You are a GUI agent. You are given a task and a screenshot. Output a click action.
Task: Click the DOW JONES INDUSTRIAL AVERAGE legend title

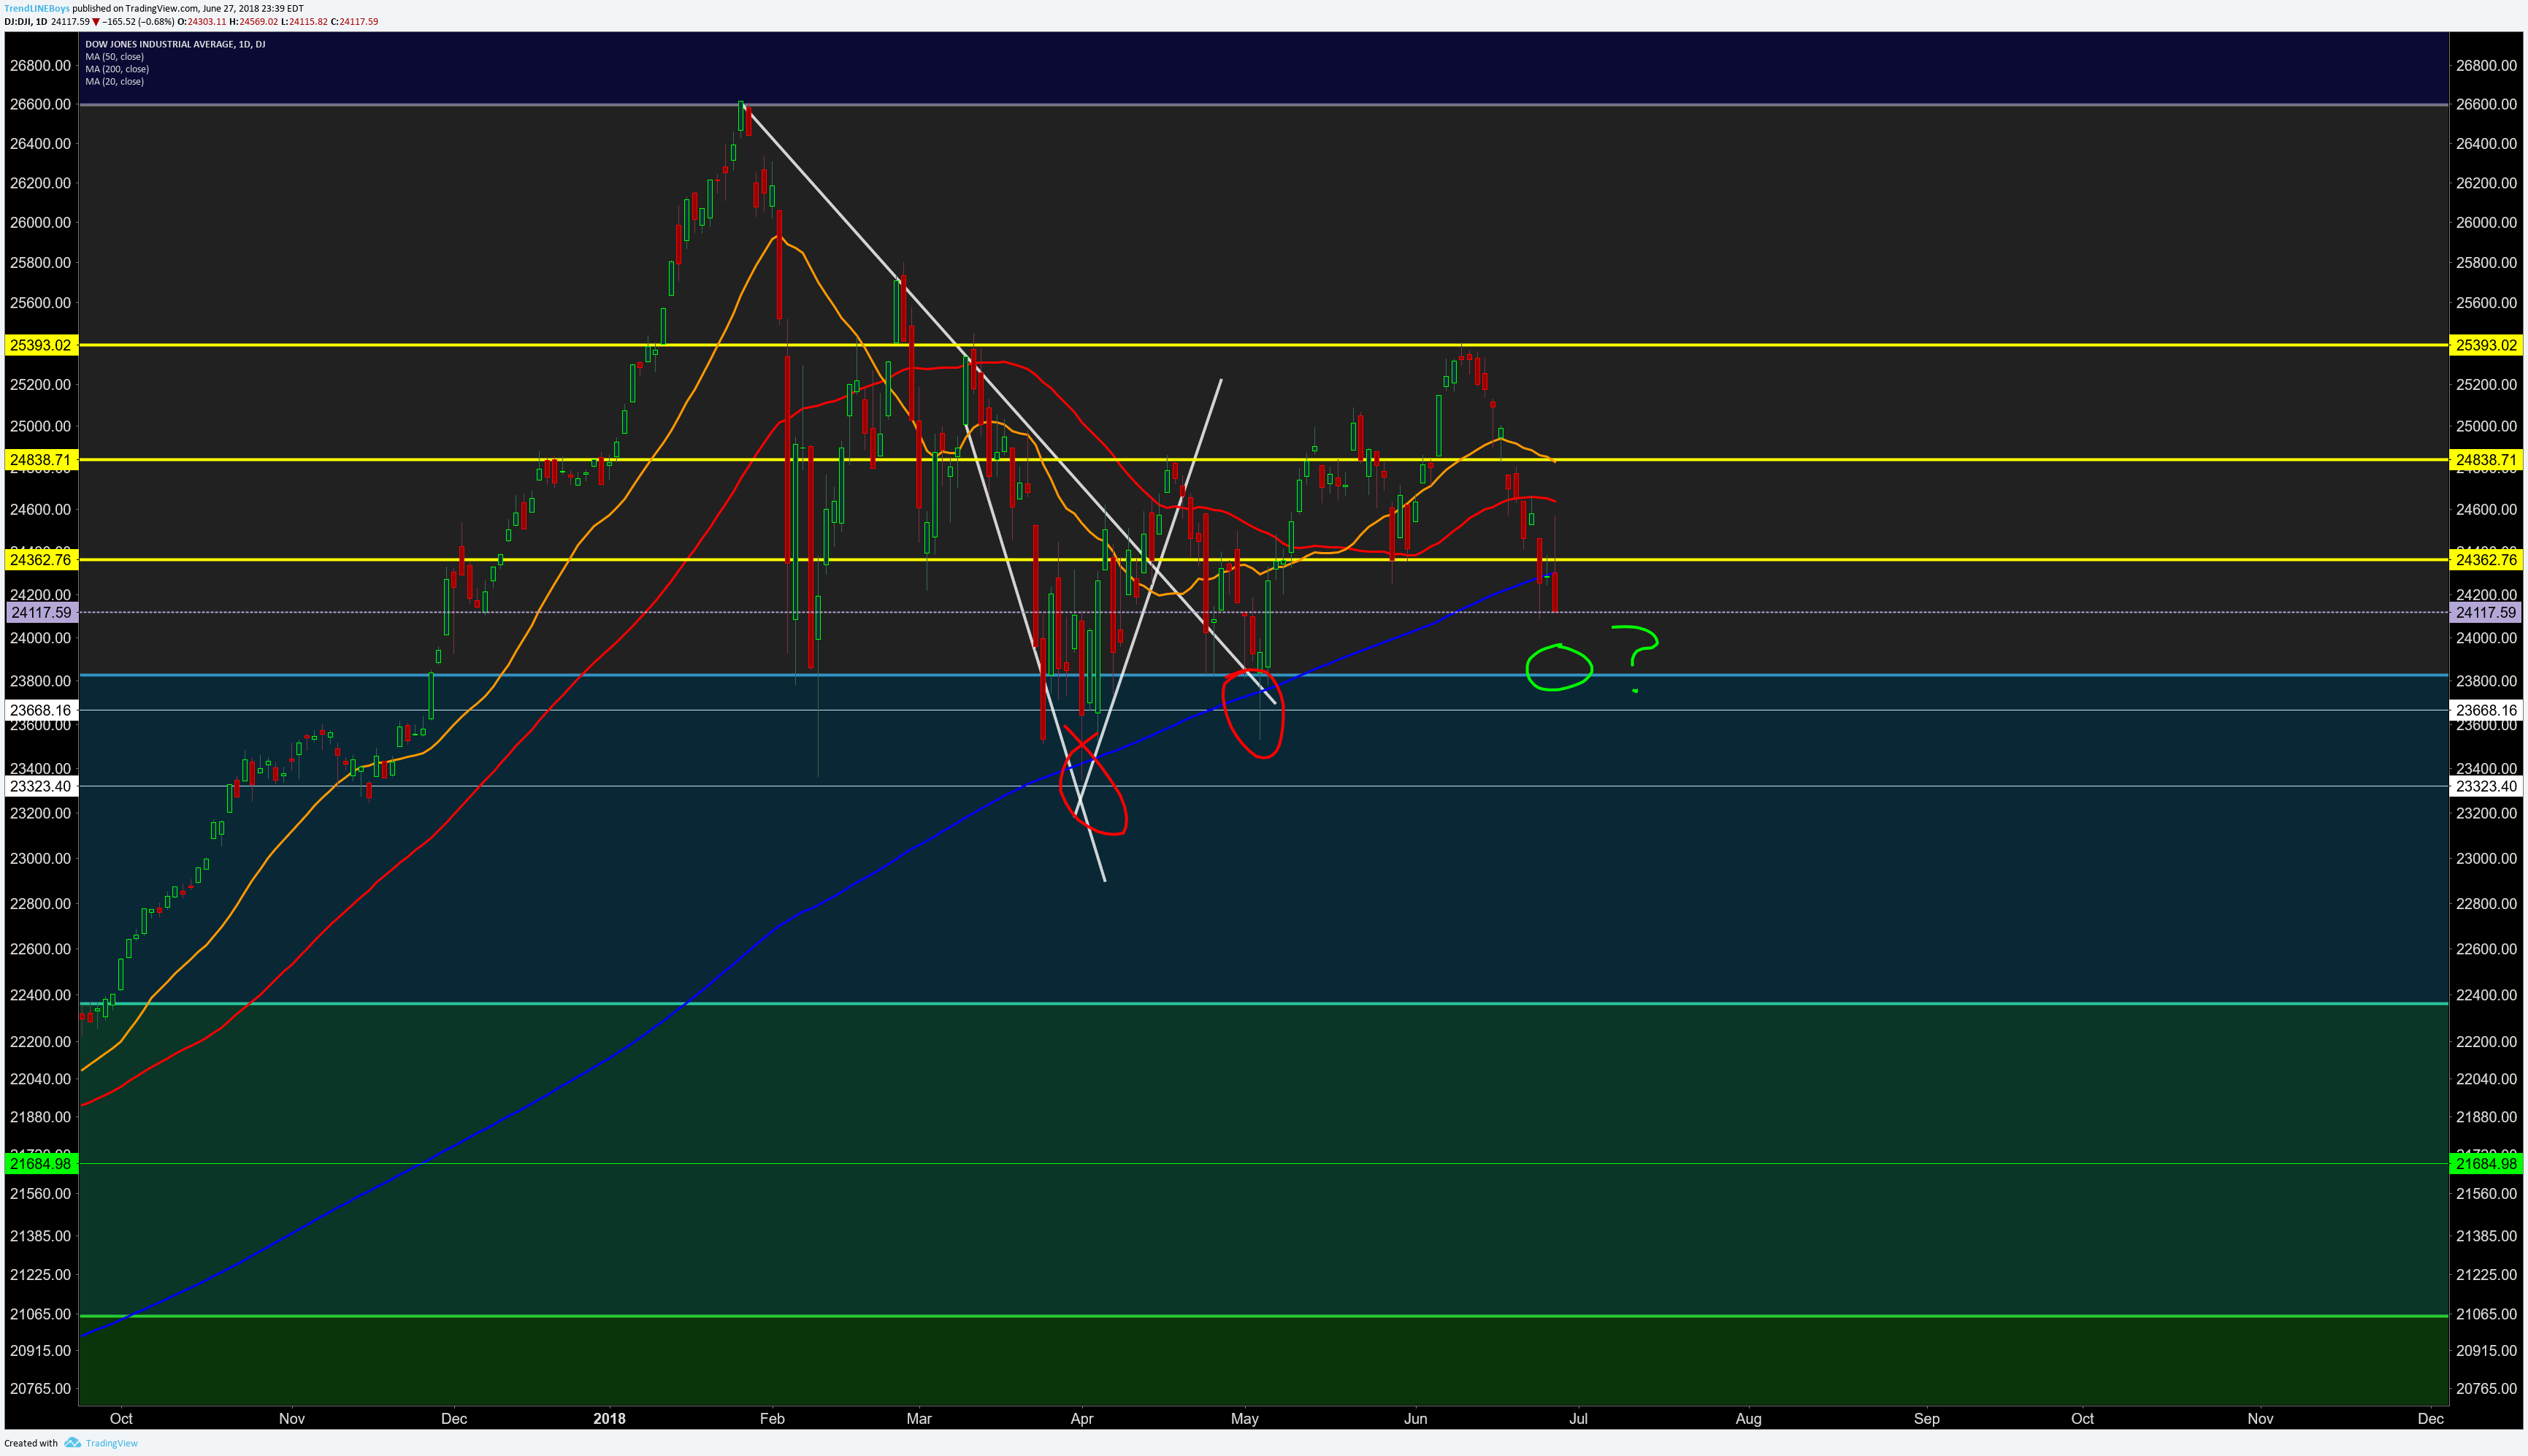click(x=175, y=44)
